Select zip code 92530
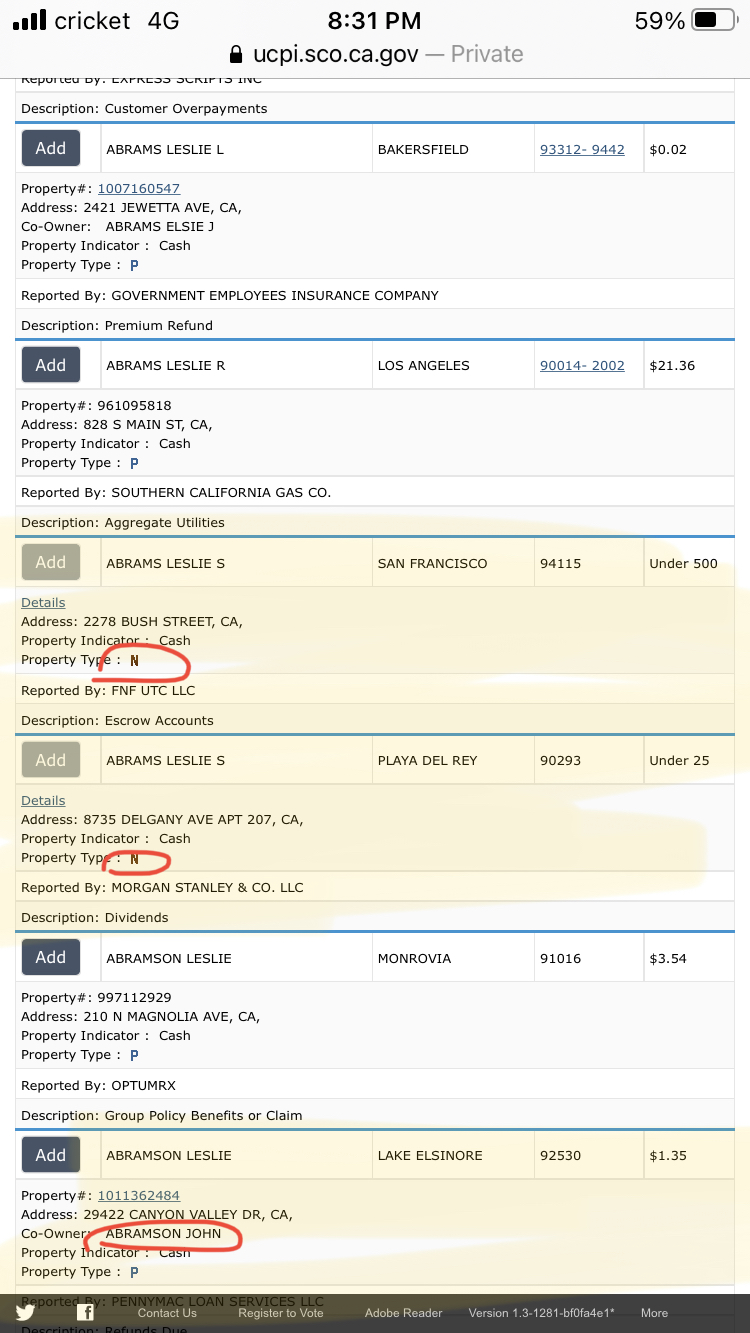The width and height of the screenshot is (750, 1333). pos(560,1155)
